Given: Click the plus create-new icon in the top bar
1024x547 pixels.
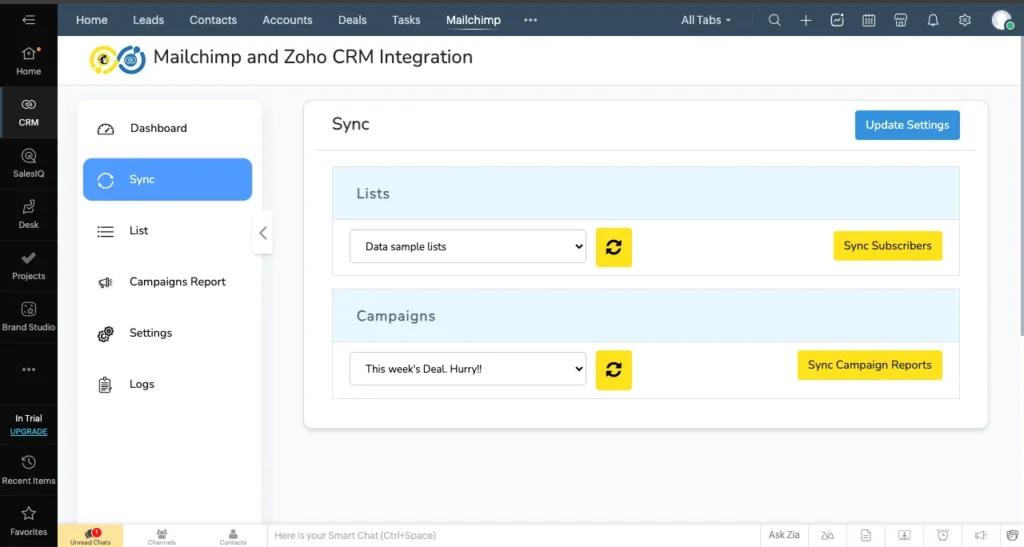Looking at the screenshot, I should [x=806, y=20].
